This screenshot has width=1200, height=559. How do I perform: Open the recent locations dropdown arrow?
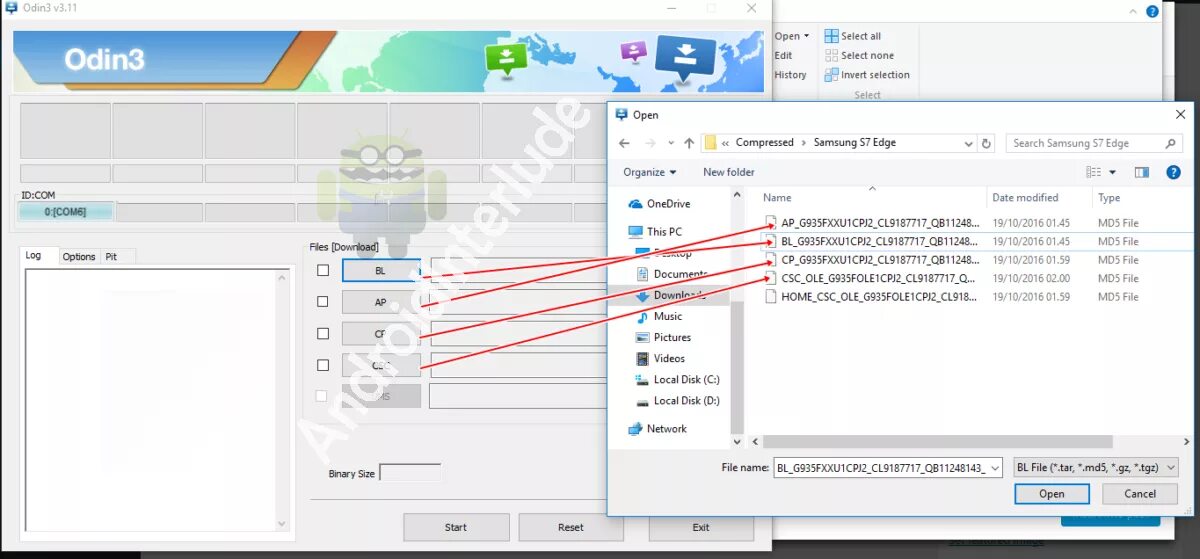pos(671,144)
